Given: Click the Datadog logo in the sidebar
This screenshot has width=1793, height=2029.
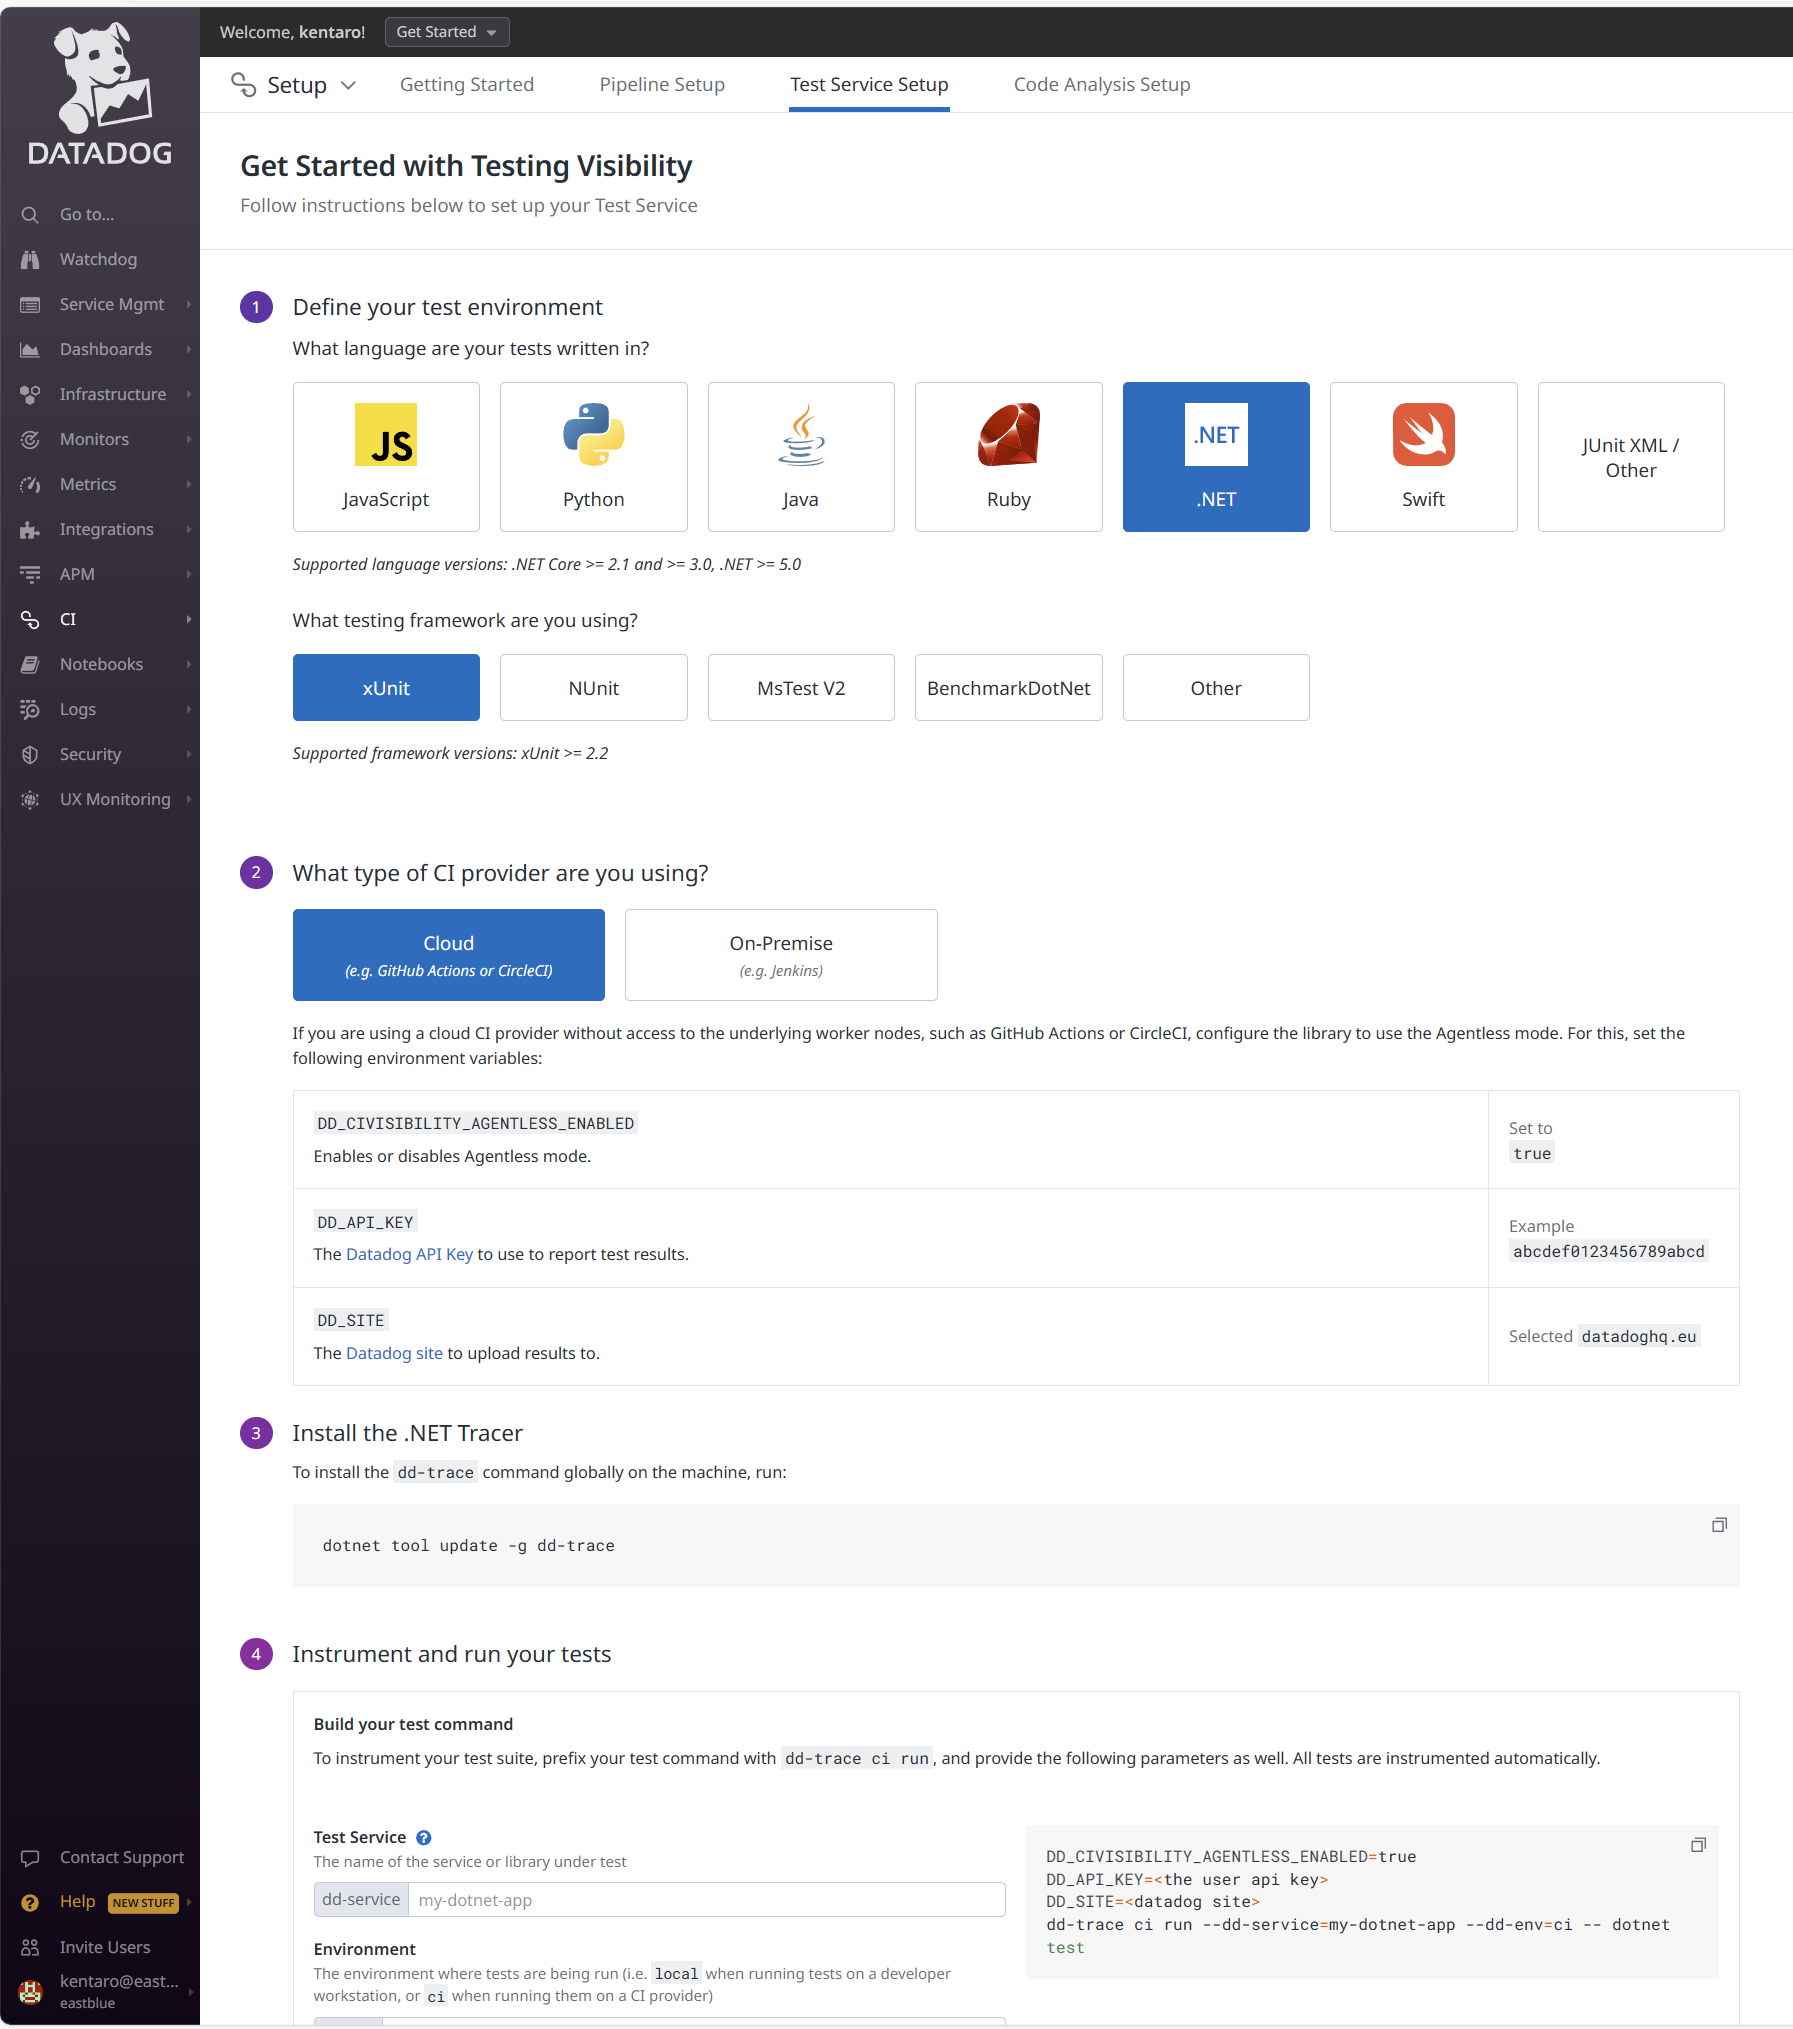Looking at the screenshot, I should 100,95.
